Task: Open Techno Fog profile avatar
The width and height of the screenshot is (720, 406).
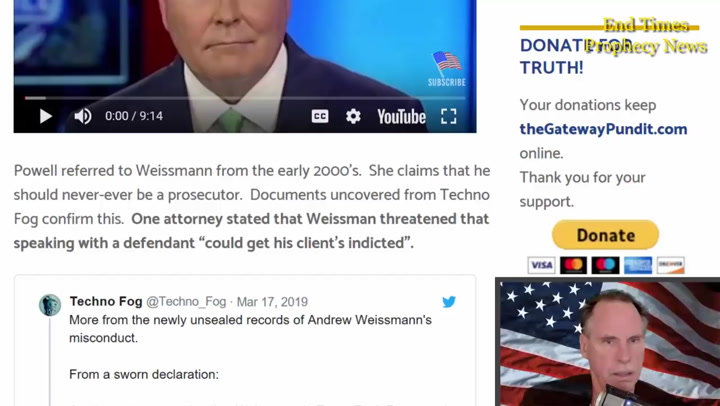Action: [x=50, y=305]
